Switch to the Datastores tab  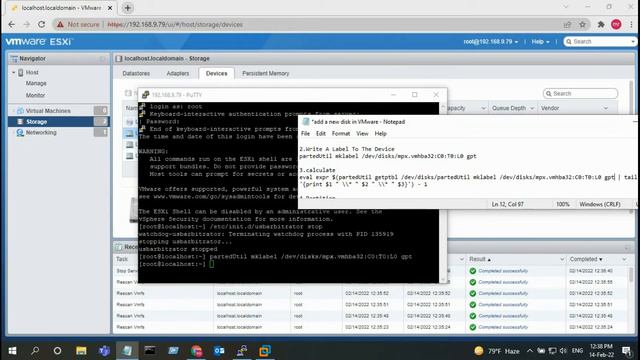(136, 73)
